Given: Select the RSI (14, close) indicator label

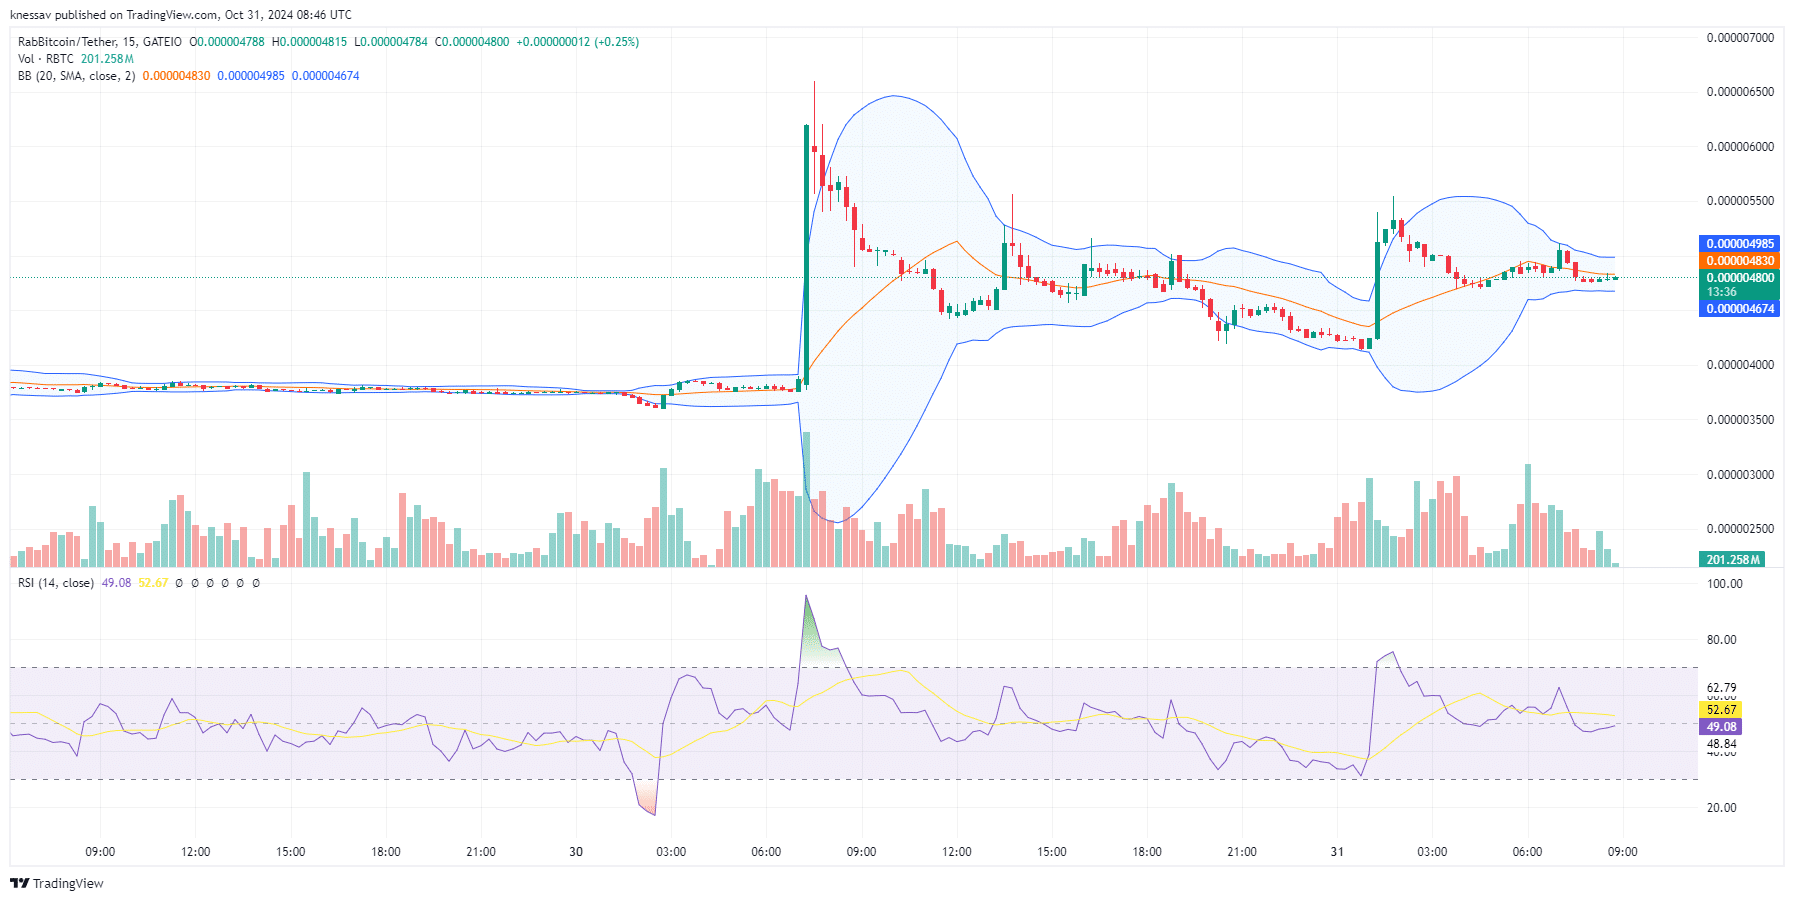Looking at the screenshot, I should coord(56,583).
